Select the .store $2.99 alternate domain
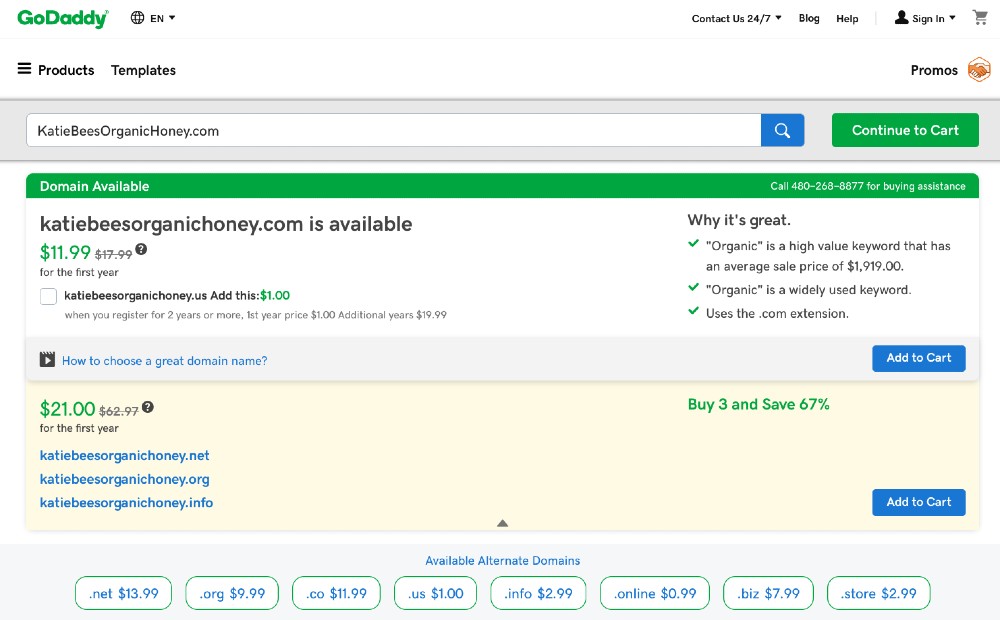This screenshot has width=1000, height=620. coord(879,593)
